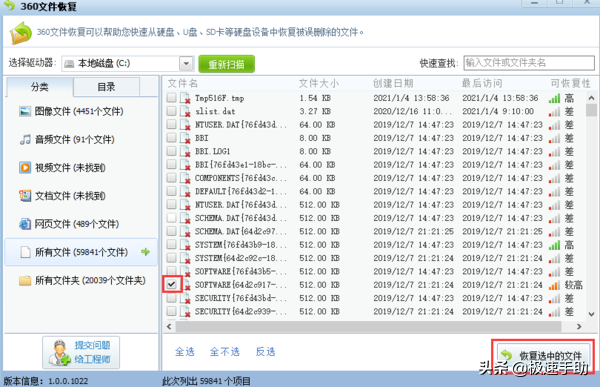Sort by 最后访问 column header

[482, 83]
